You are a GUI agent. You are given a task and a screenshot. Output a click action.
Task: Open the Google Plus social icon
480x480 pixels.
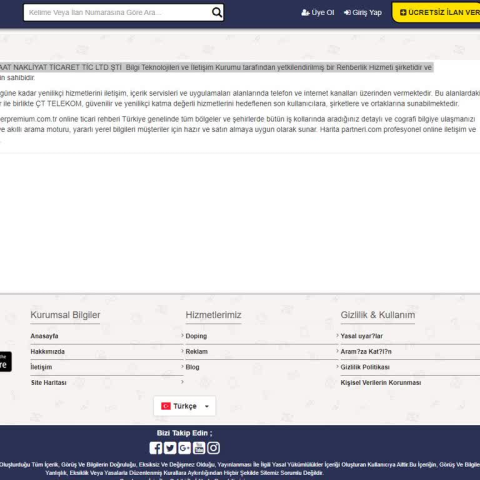[184, 448]
